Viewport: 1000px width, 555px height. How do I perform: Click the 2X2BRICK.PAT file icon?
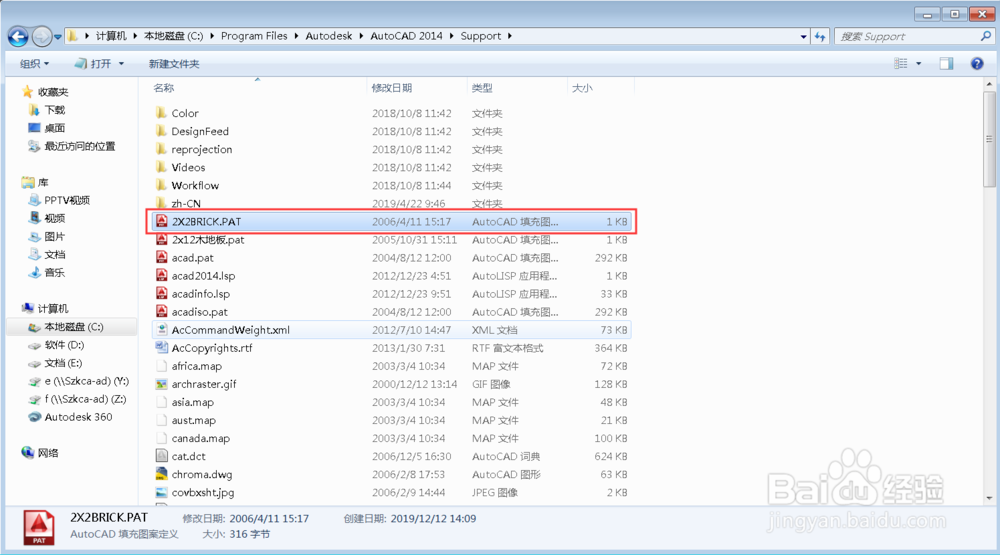(x=161, y=221)
